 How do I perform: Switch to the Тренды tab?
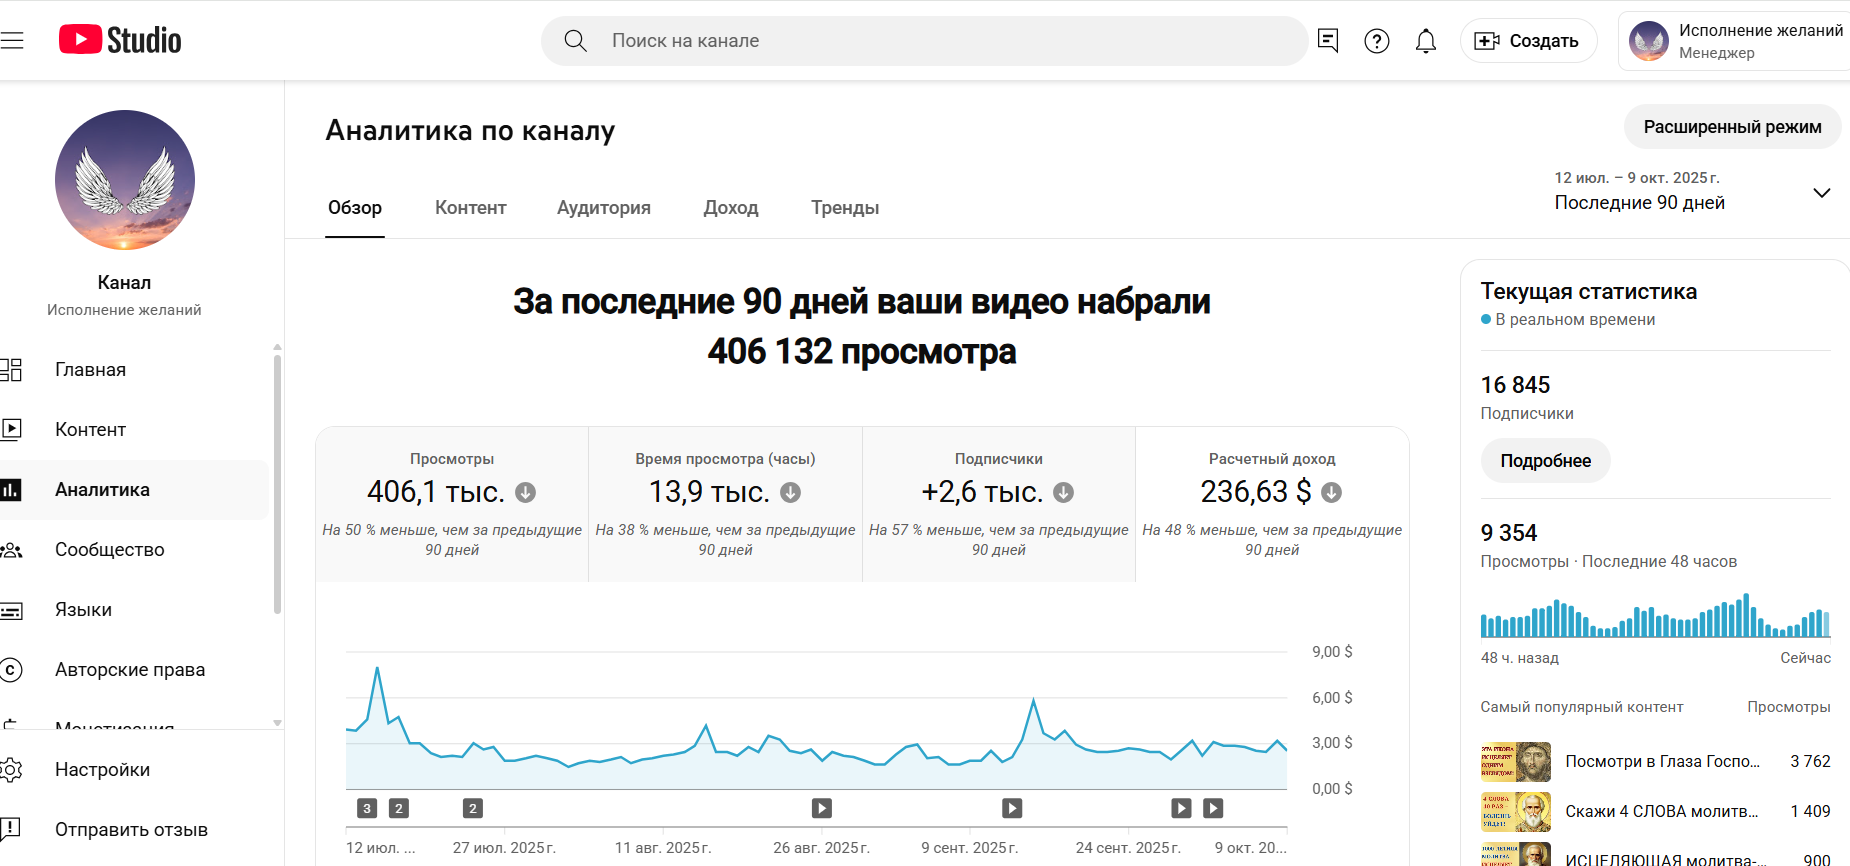(845, 208)
